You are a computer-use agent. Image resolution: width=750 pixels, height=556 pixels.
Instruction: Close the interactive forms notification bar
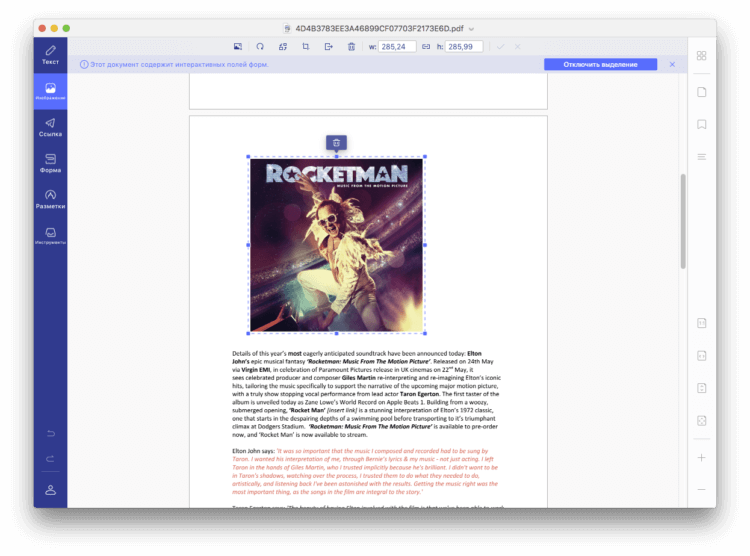(x=672, y=64)
